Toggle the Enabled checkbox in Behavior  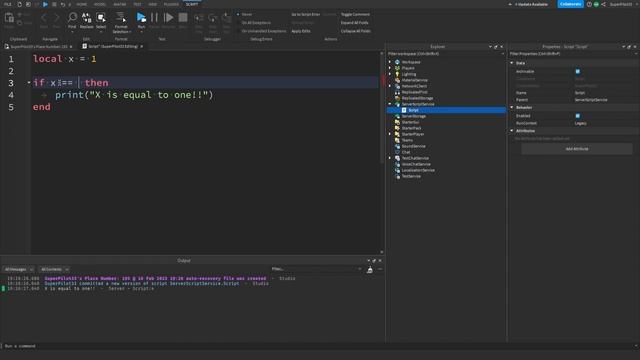(x=578, y=116)
